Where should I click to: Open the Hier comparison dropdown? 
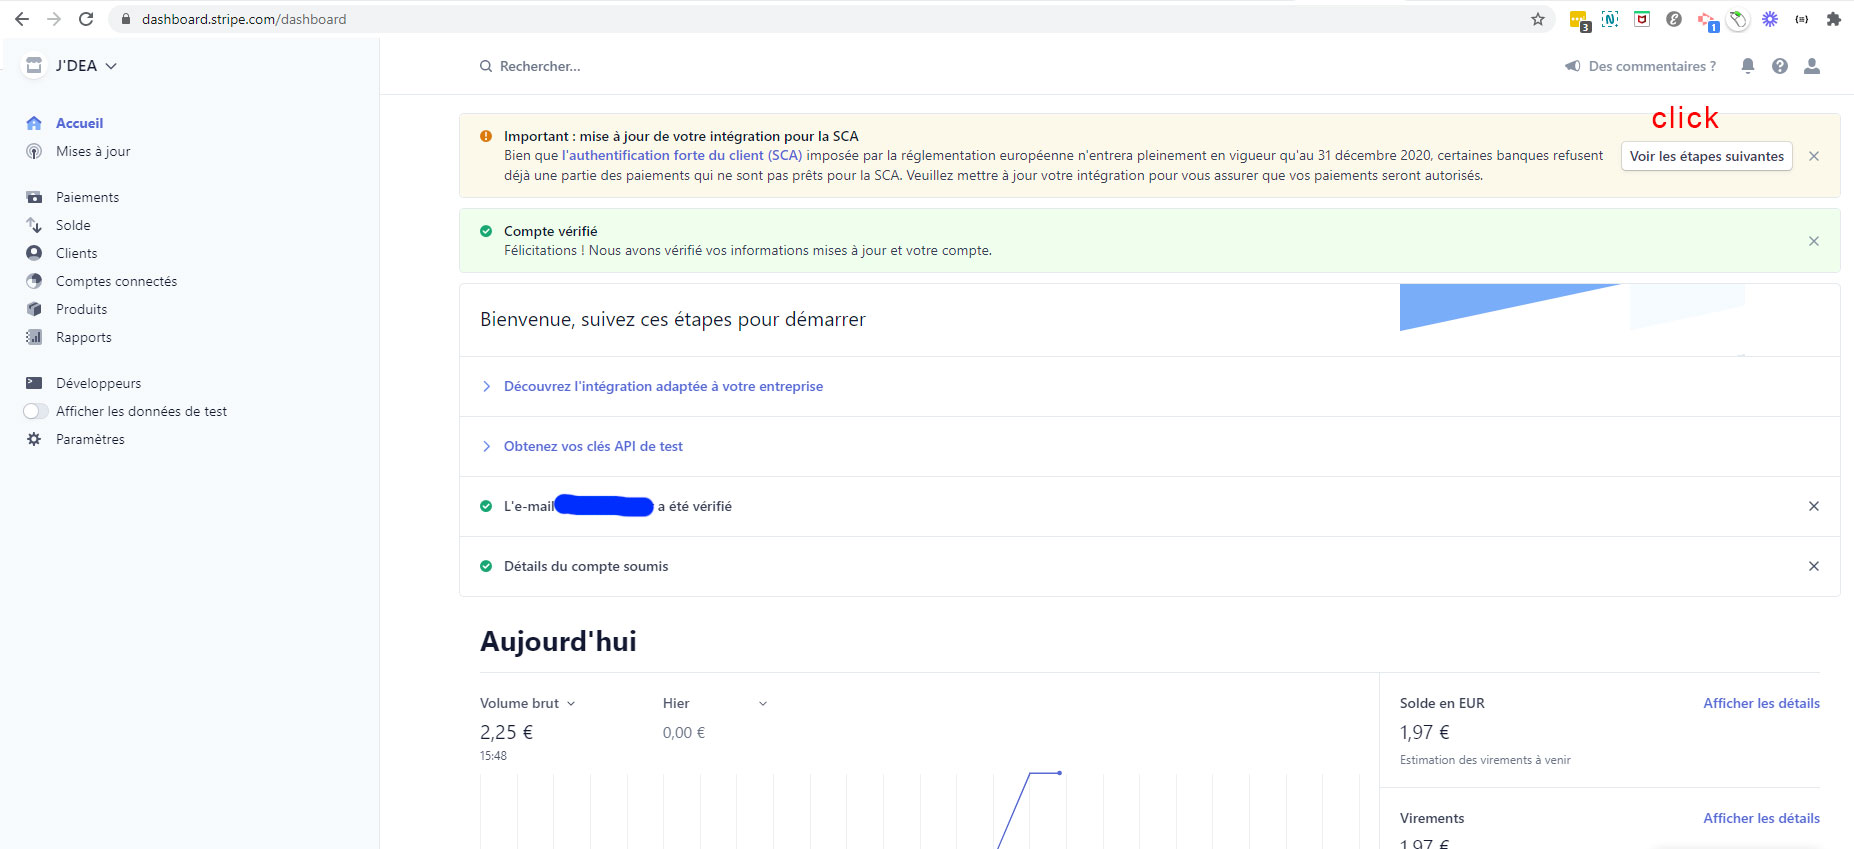pyautogui.click(x=715, y=703)
